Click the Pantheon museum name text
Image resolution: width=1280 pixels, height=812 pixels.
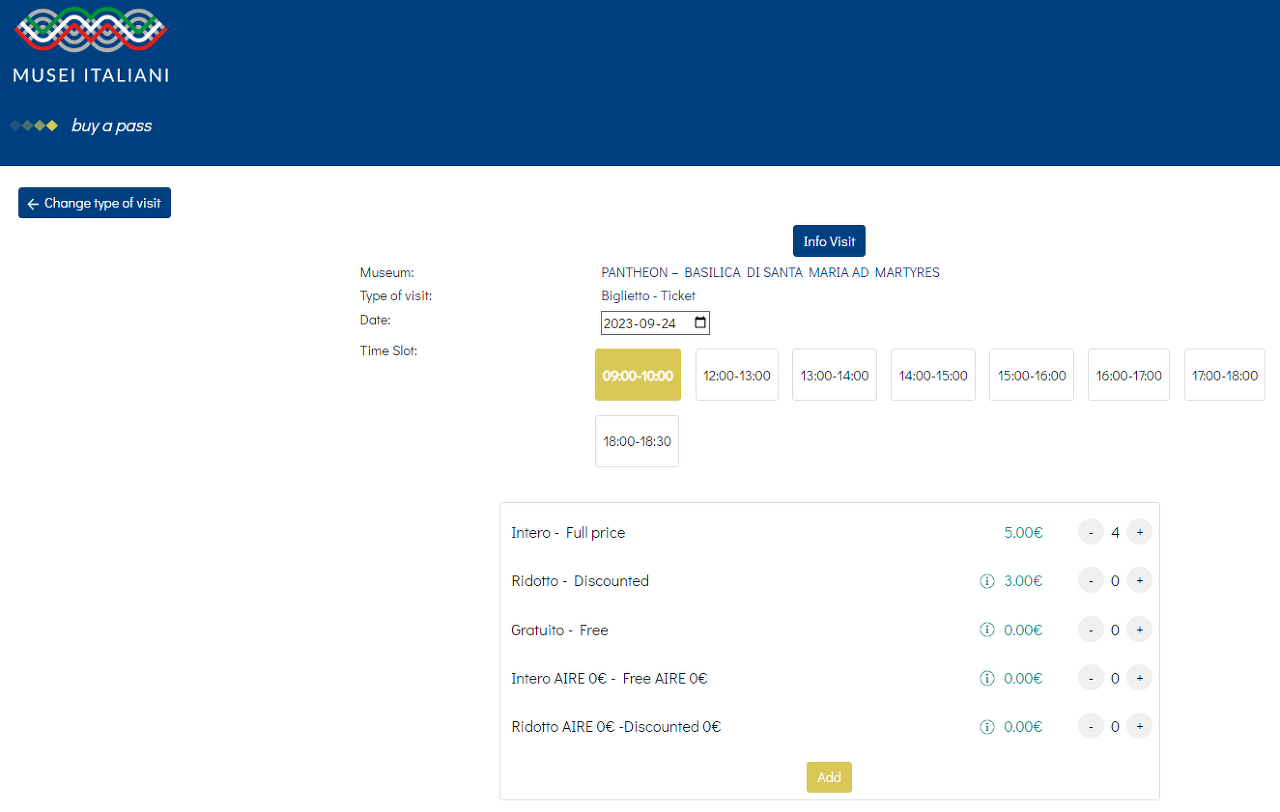pos(770,272)
